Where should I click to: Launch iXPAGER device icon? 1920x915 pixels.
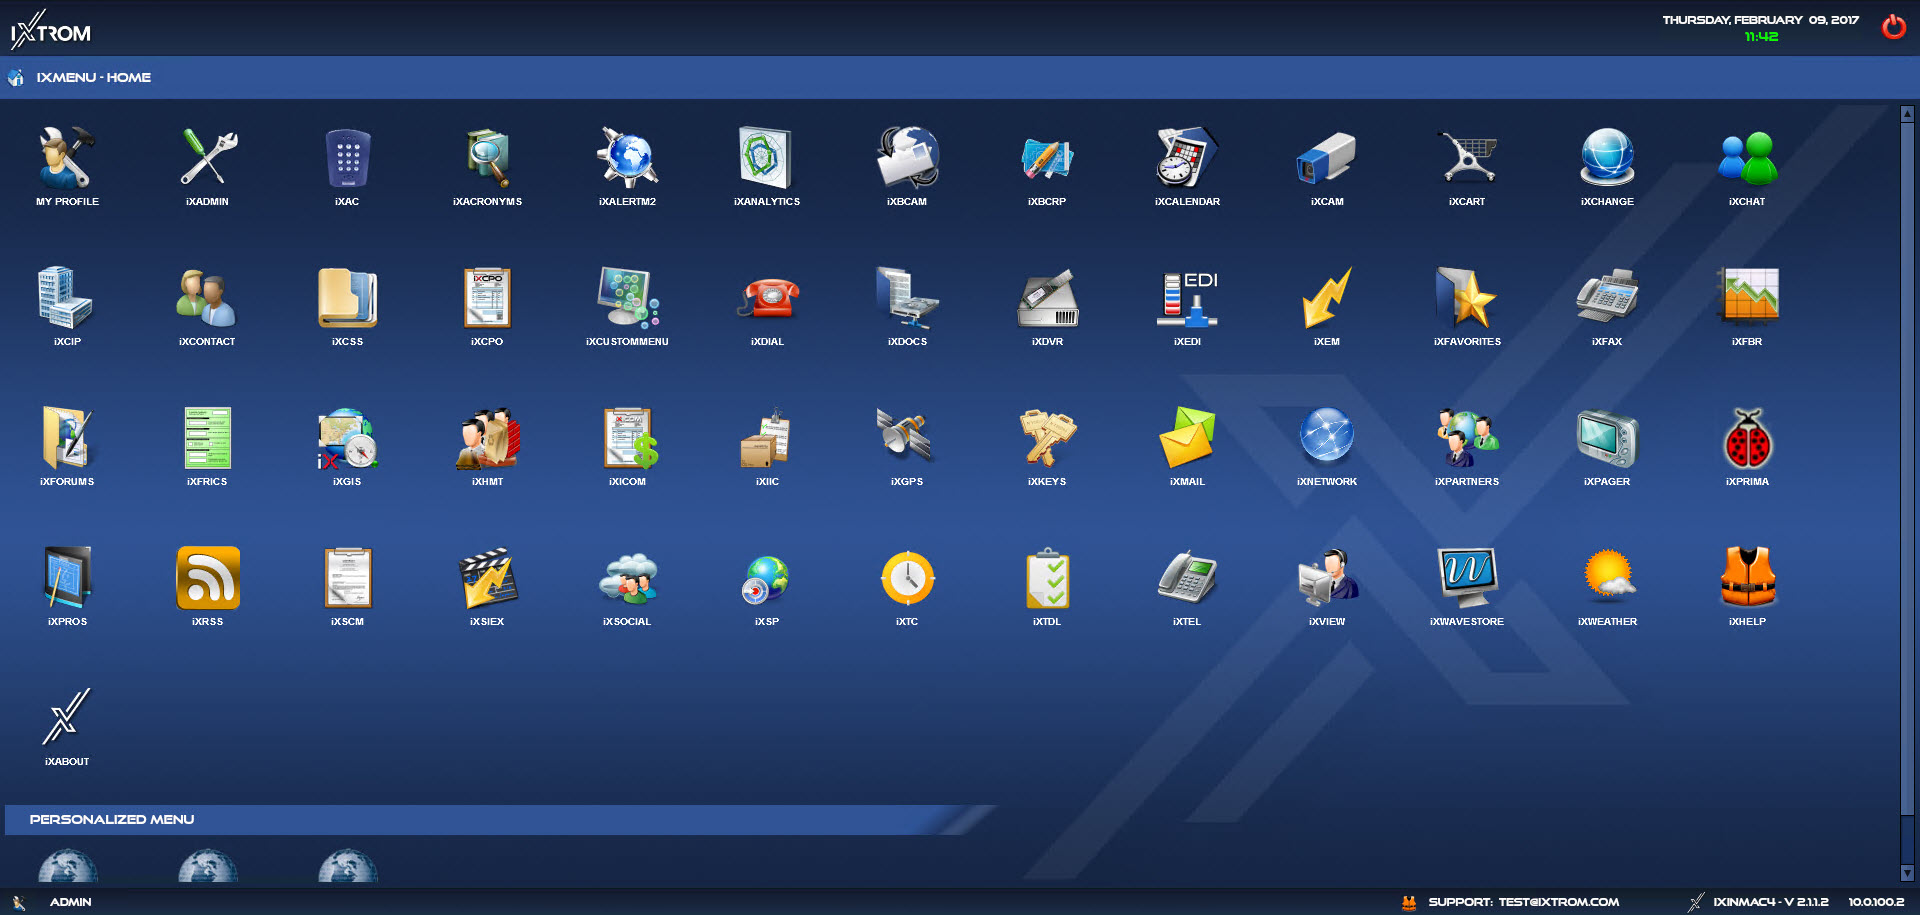pyautogui.click(x=1607, y=438)
